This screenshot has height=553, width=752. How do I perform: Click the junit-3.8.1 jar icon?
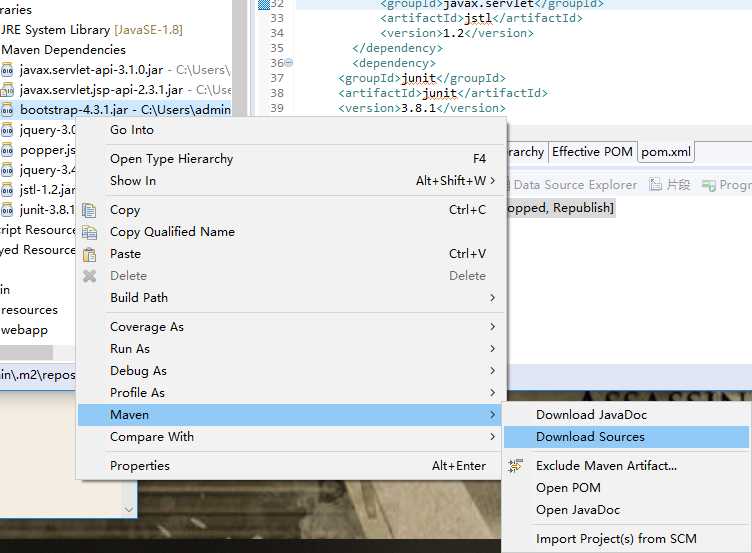(7, 210)
